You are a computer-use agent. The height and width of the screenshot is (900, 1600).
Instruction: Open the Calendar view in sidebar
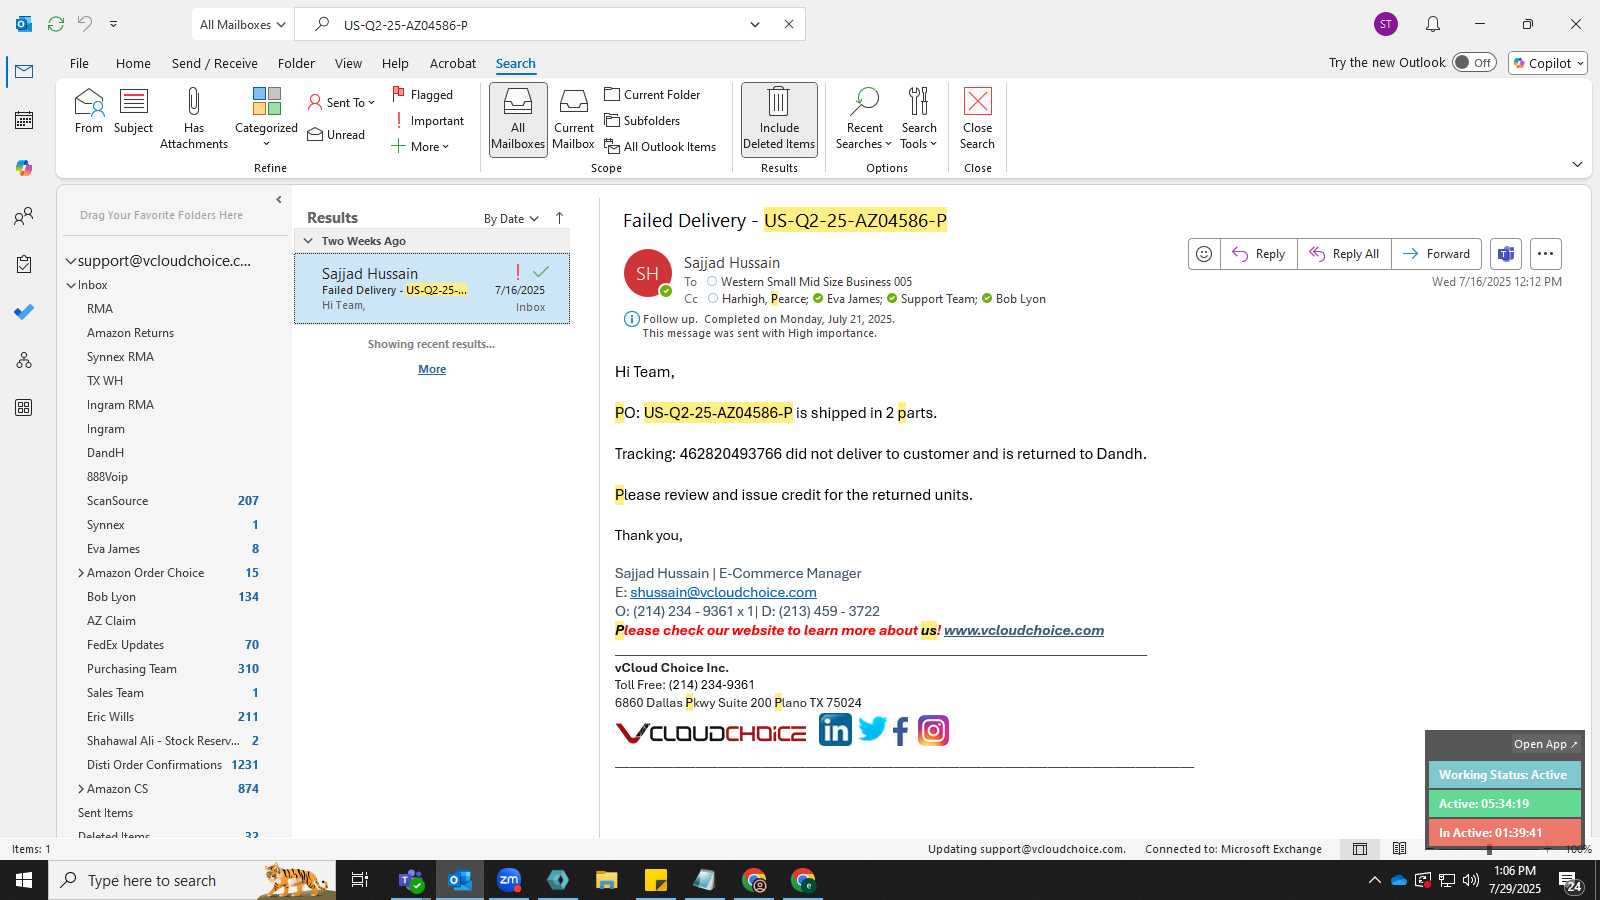pos(24,120)
